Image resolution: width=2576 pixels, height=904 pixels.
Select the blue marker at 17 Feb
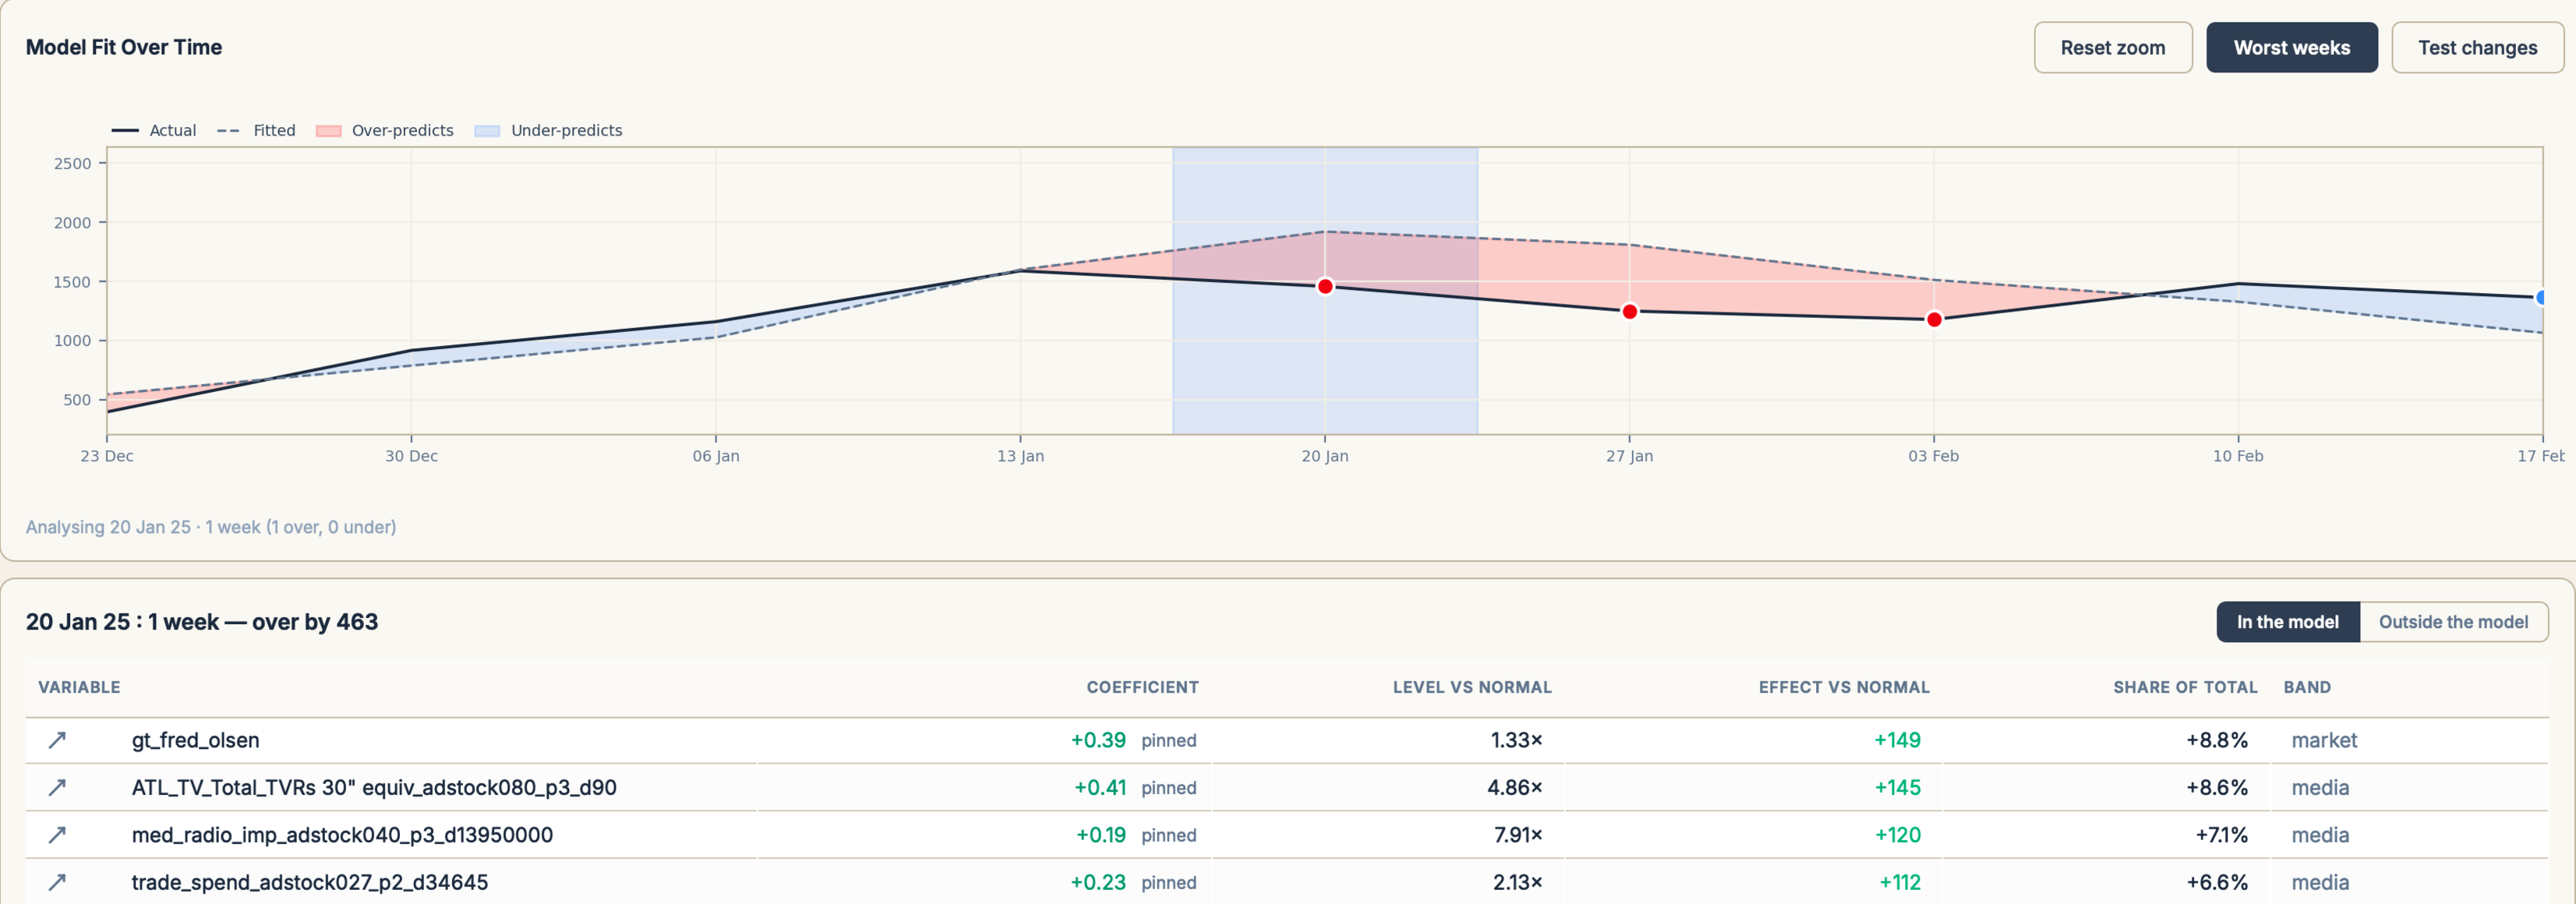point(2541,297)
